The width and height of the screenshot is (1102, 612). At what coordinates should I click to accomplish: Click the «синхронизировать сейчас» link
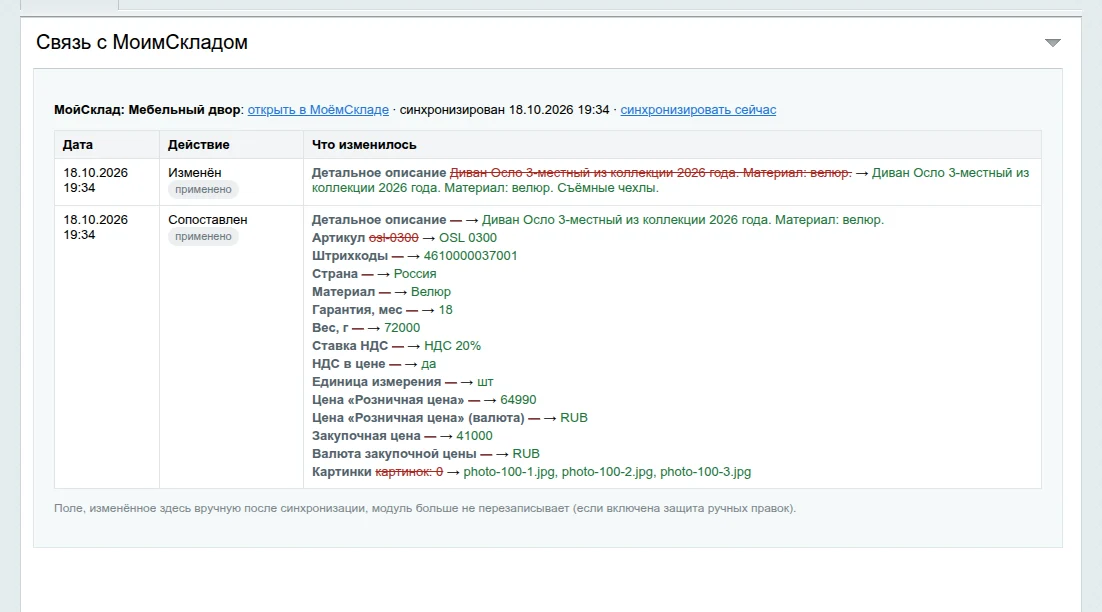point(698,110)
